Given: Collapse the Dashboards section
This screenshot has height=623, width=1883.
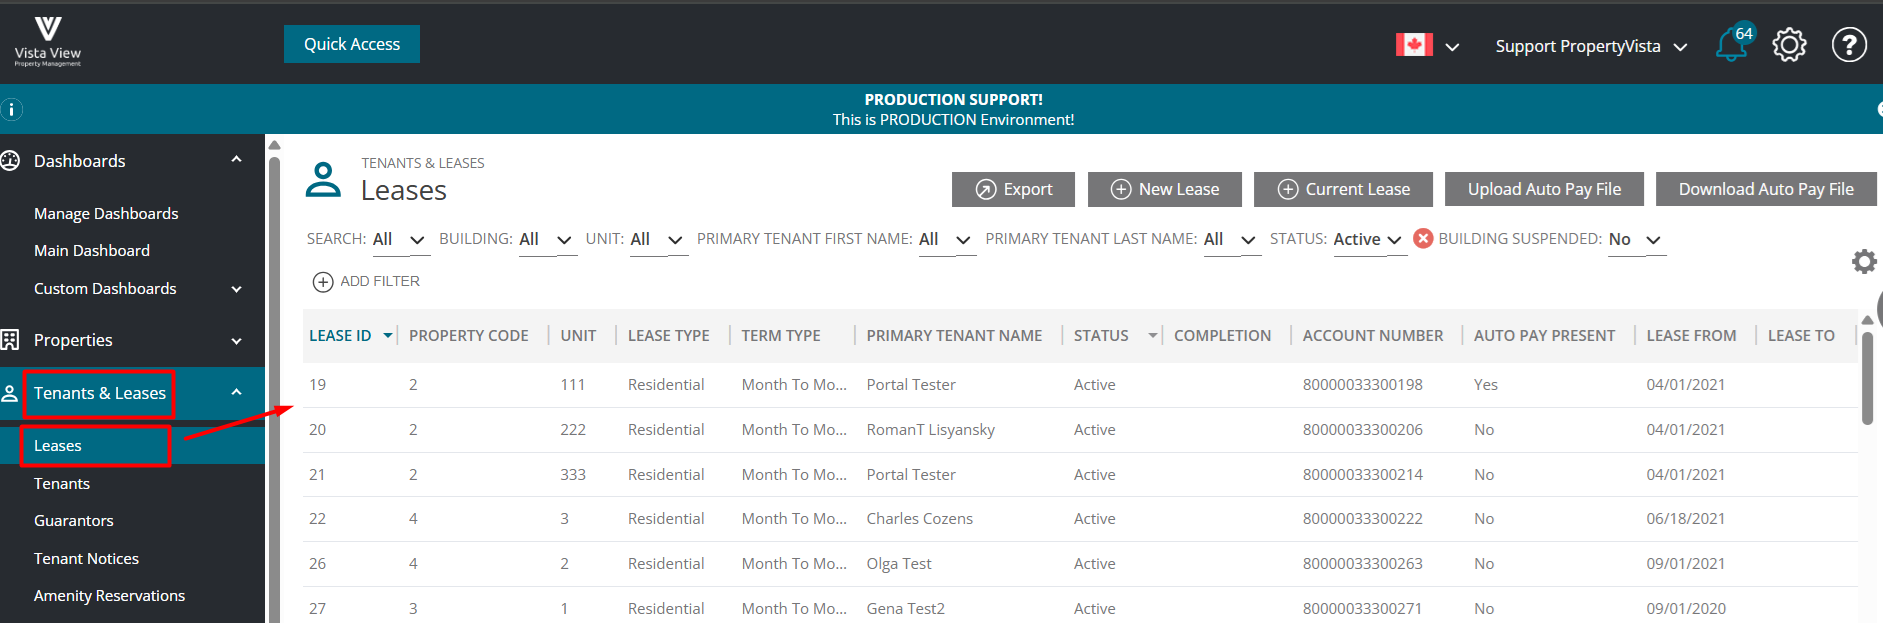Looking at the screenshot, I should coord(236,159).
